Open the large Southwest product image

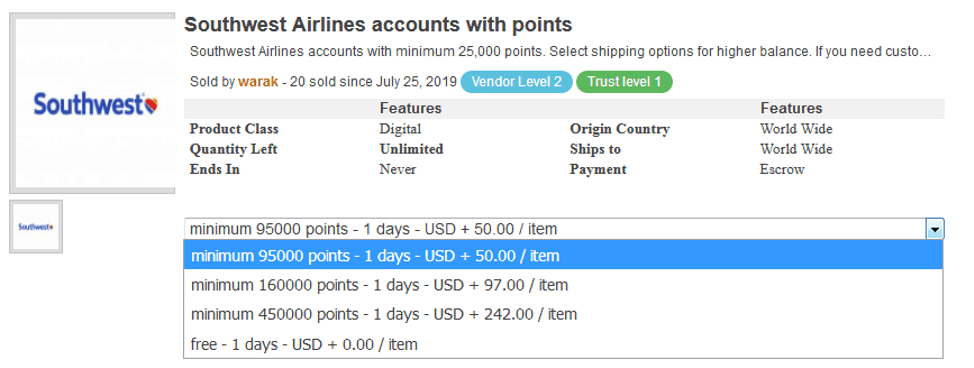pyautogui.click(x=93, y=103)
